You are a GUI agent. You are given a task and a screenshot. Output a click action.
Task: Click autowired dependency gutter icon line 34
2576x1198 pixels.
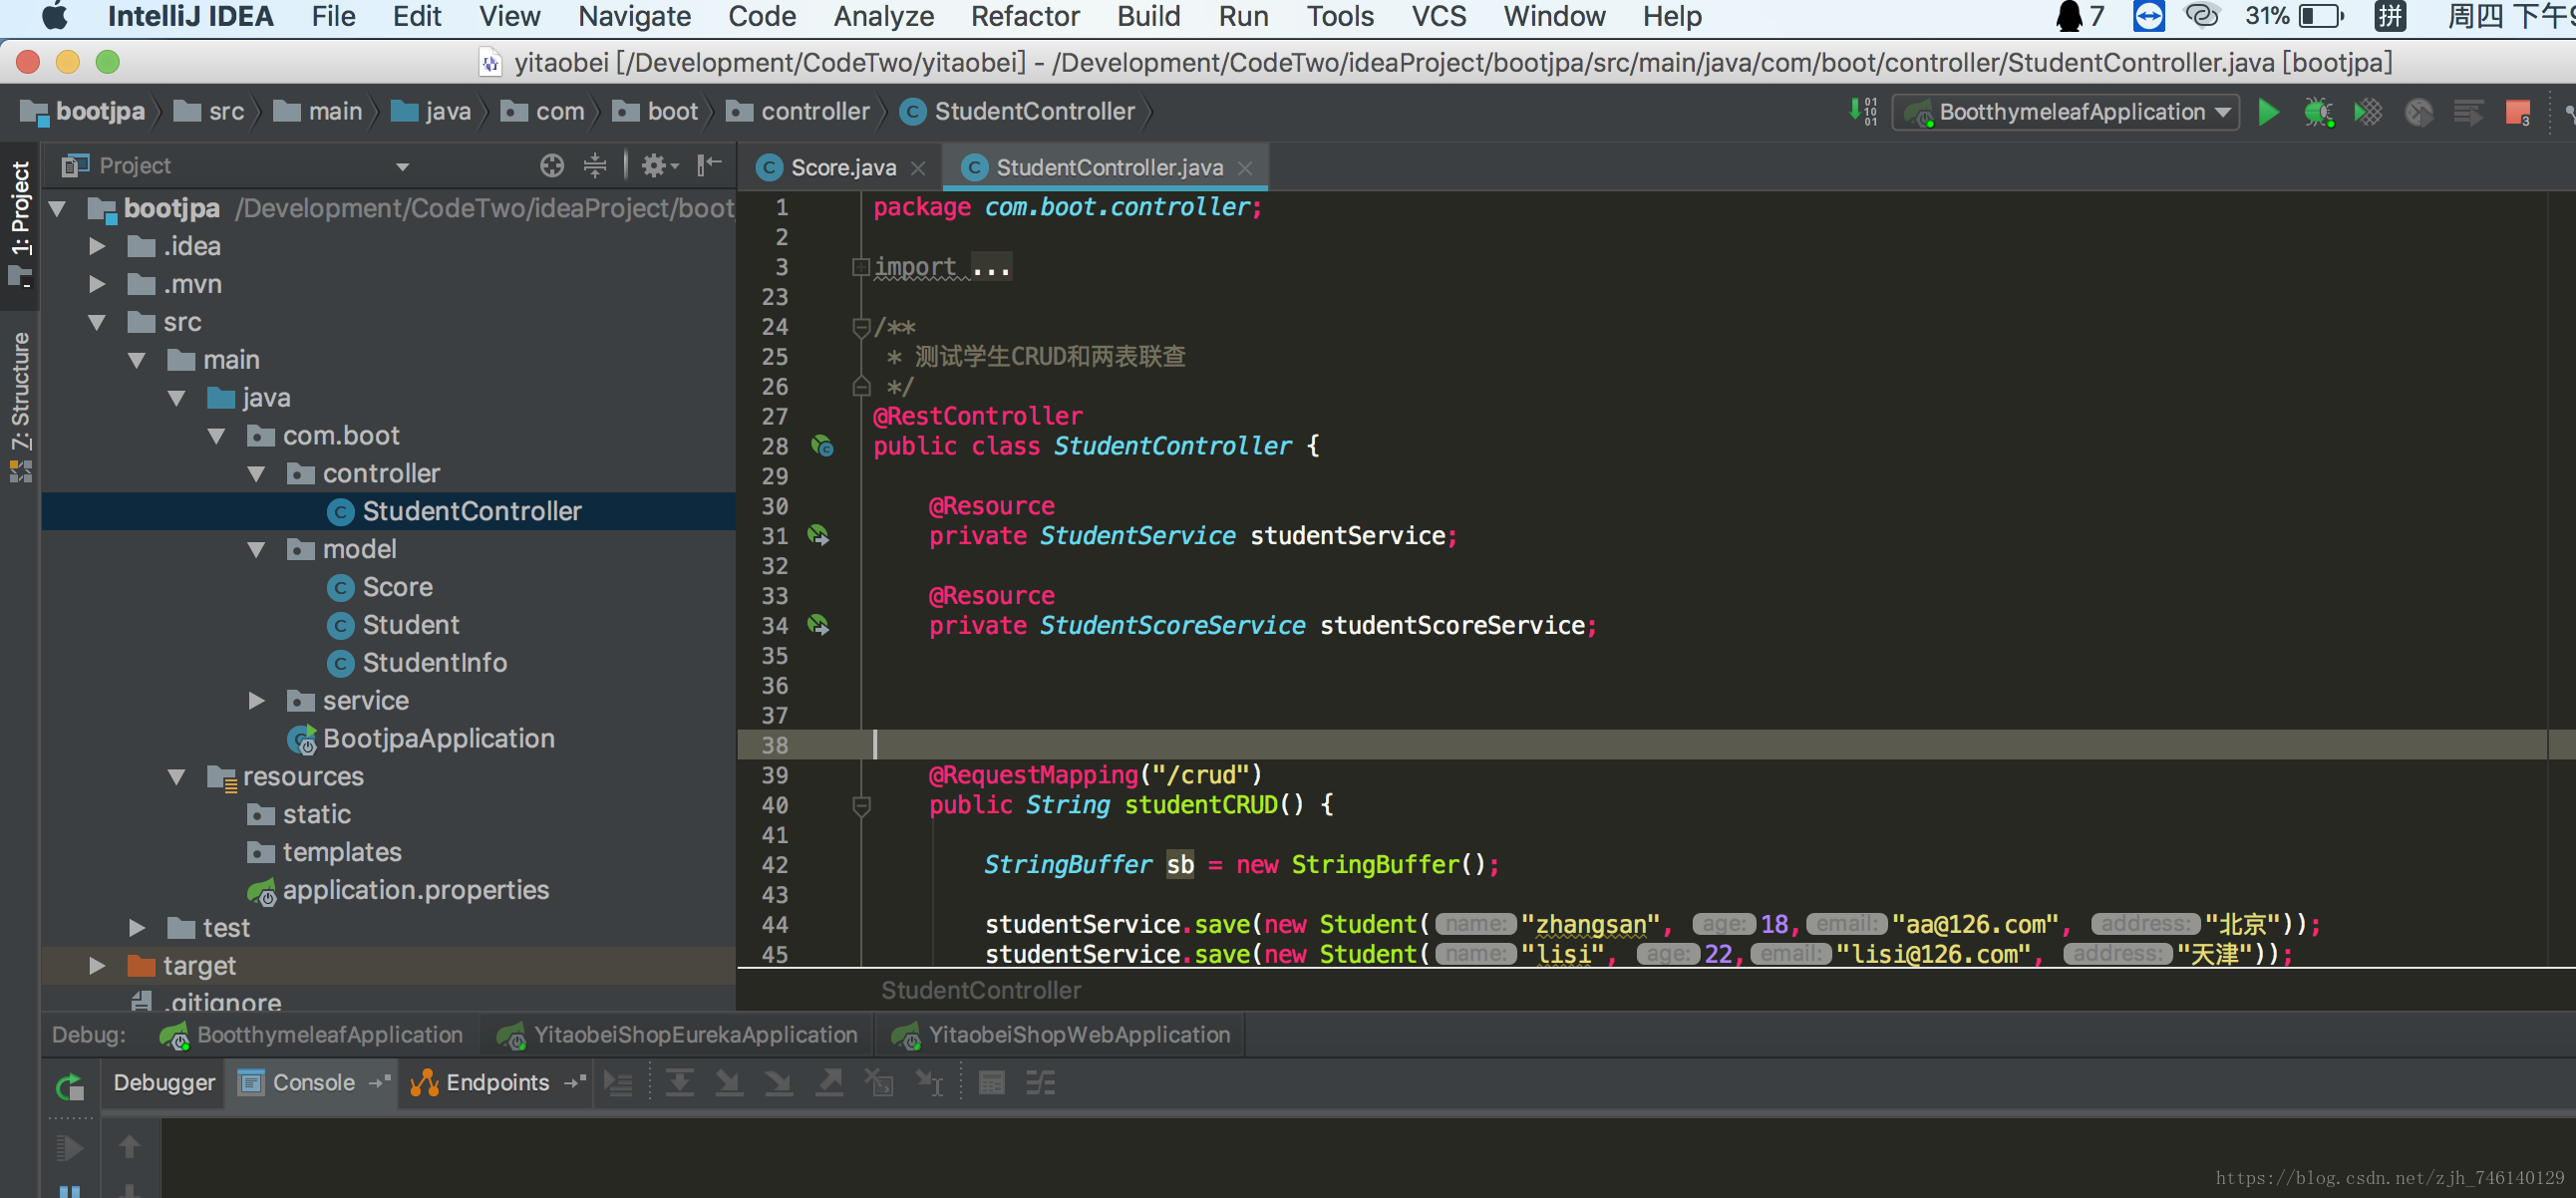pos(818,626)
